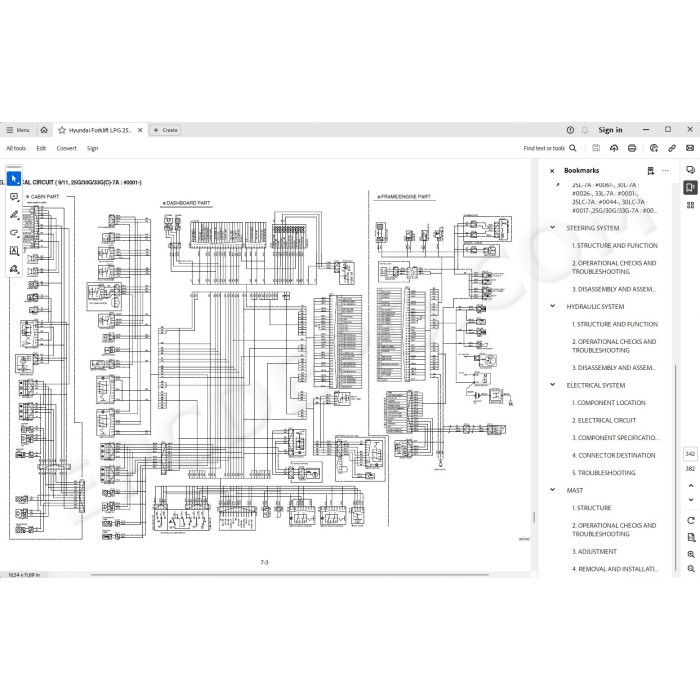Collapse the MAST bookmark

tap(553, 490)
